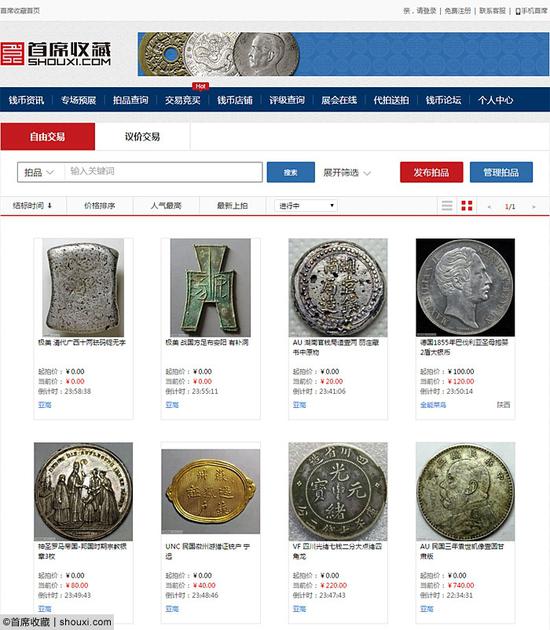Viewport: 550px width, 630px height.
Task: Click the red 发布拍品 button
Action: click(x=431, y=172)
